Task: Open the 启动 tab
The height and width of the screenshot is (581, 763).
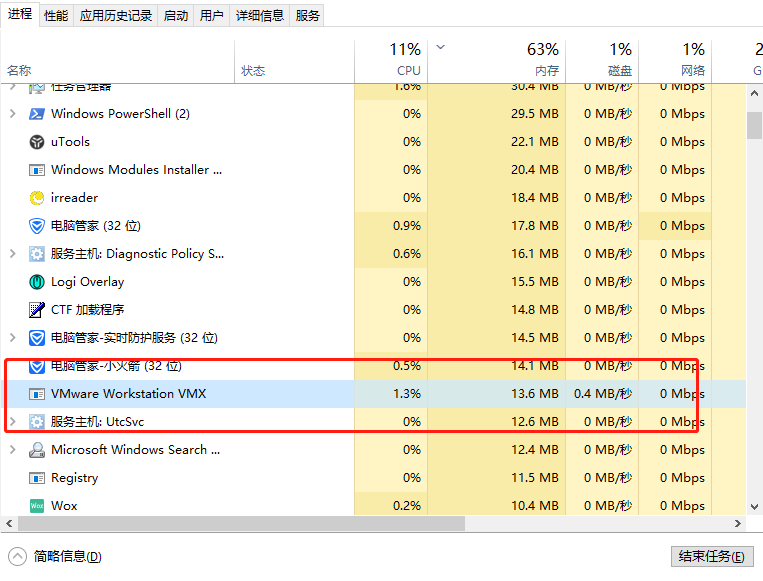Action: coord(176,16)
